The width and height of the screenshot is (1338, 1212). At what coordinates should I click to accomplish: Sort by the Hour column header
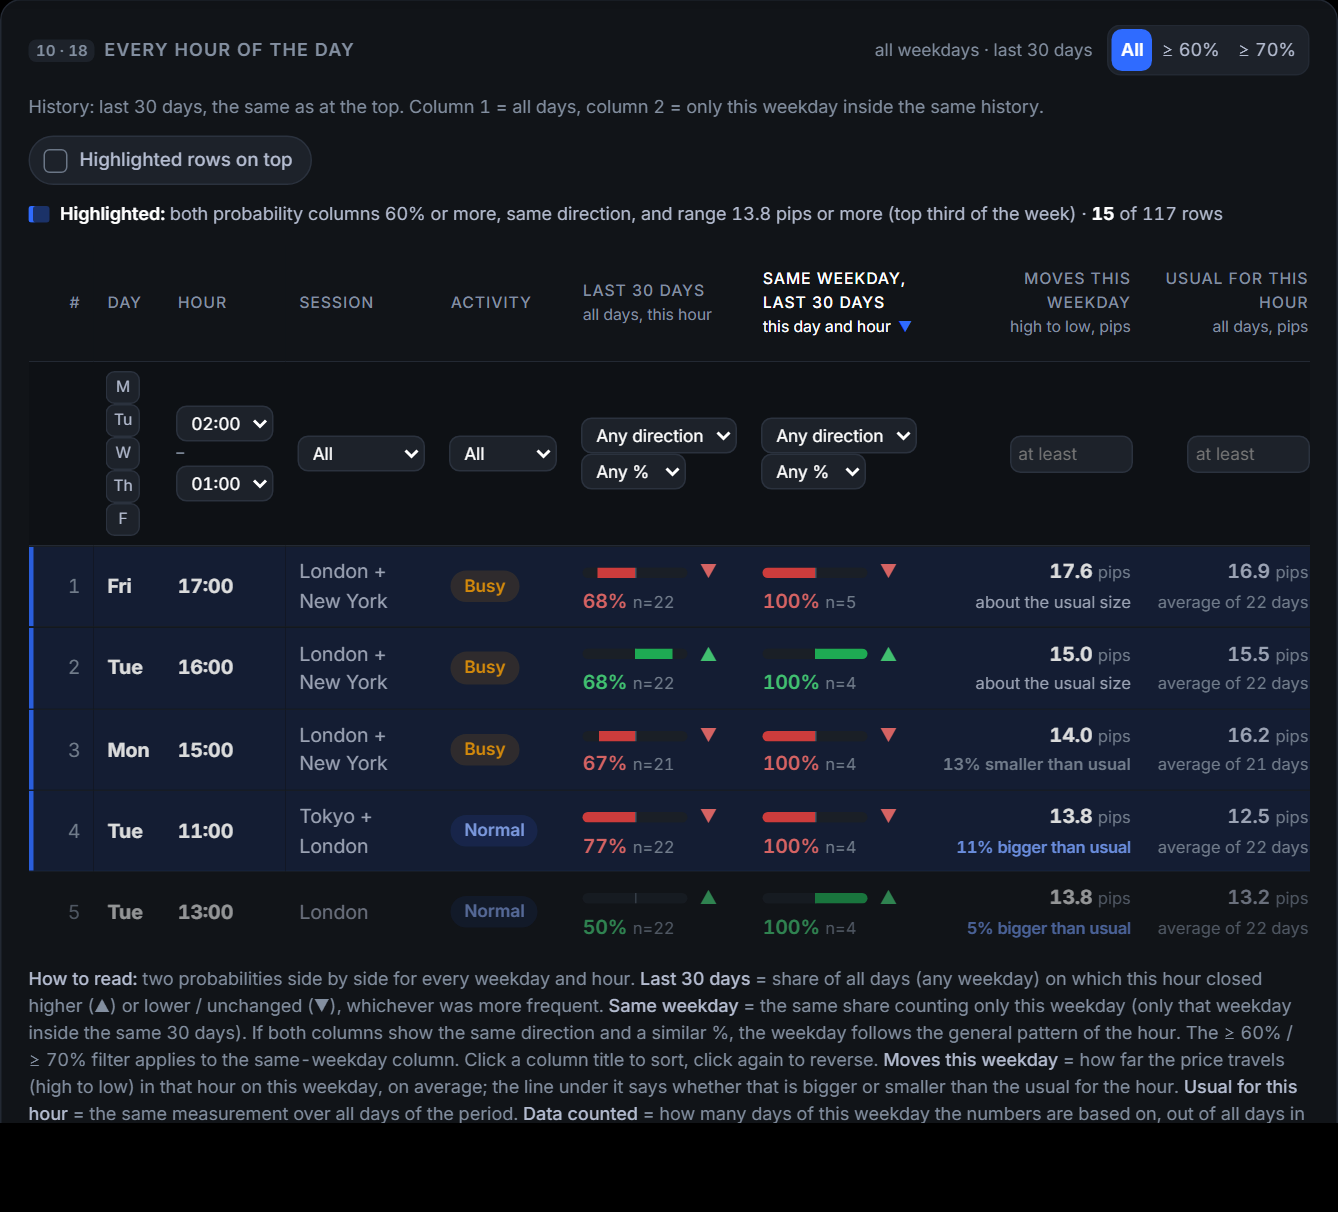tap(202, 302)
